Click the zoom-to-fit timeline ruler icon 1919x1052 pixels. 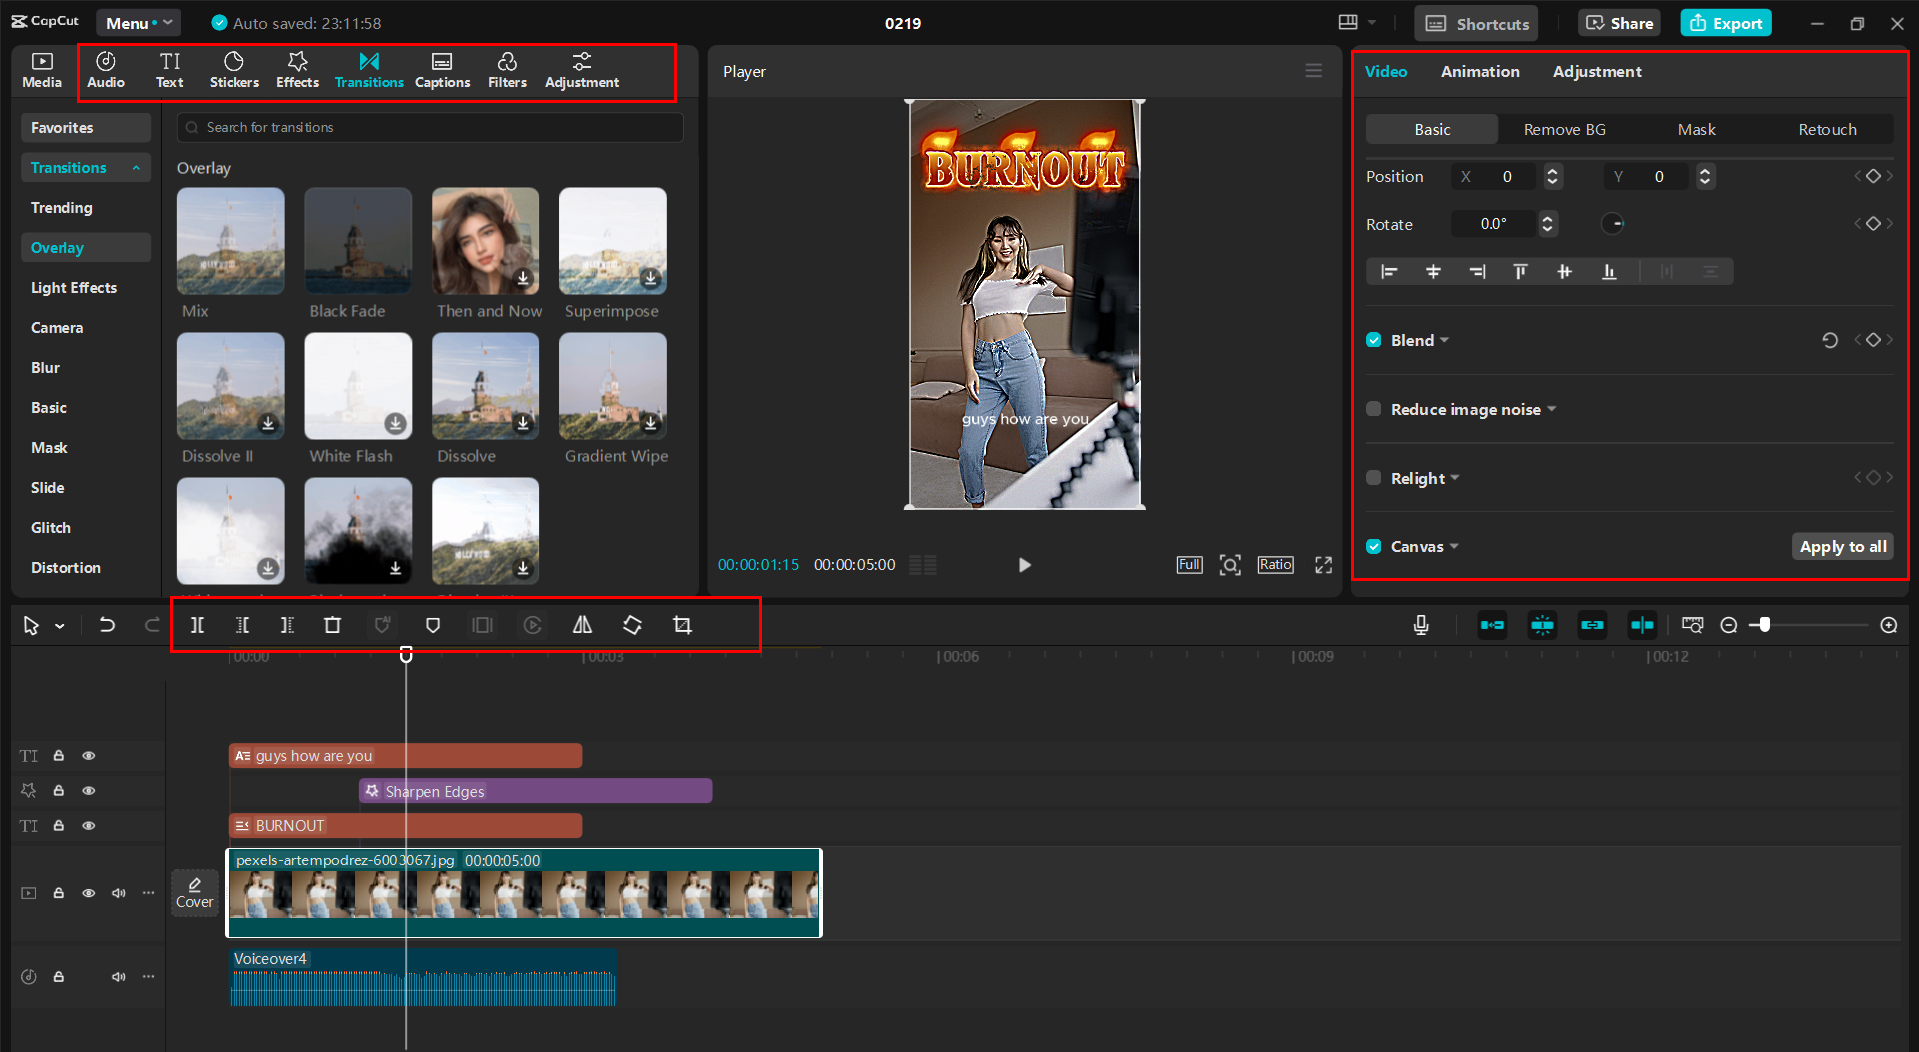[x=1692, y=624]
